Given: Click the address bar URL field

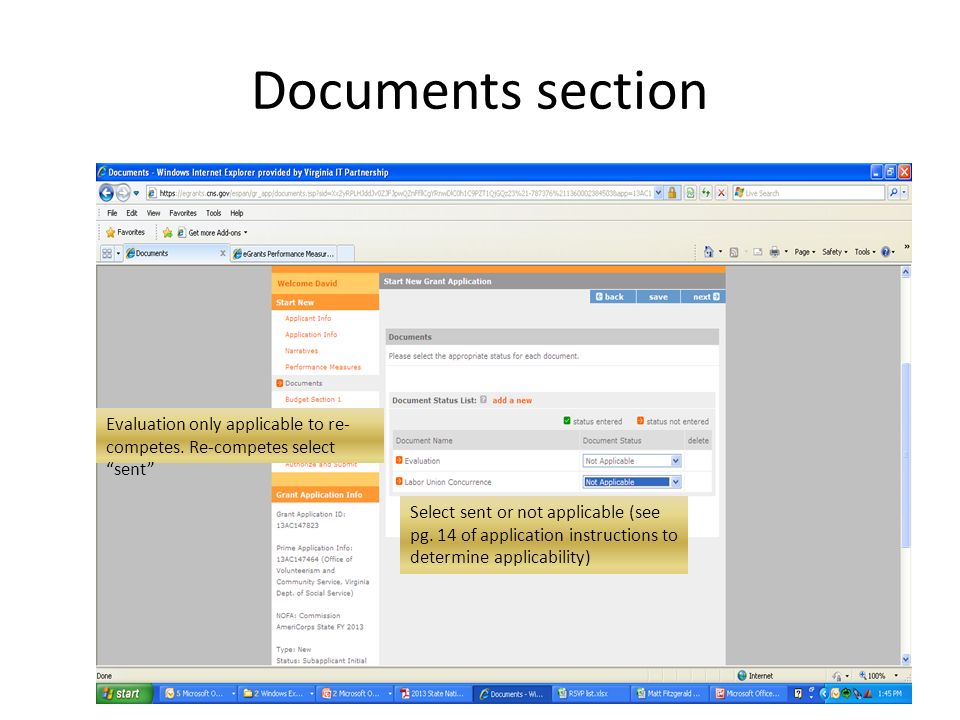Looking at the screenshot, I should point(399,193).
